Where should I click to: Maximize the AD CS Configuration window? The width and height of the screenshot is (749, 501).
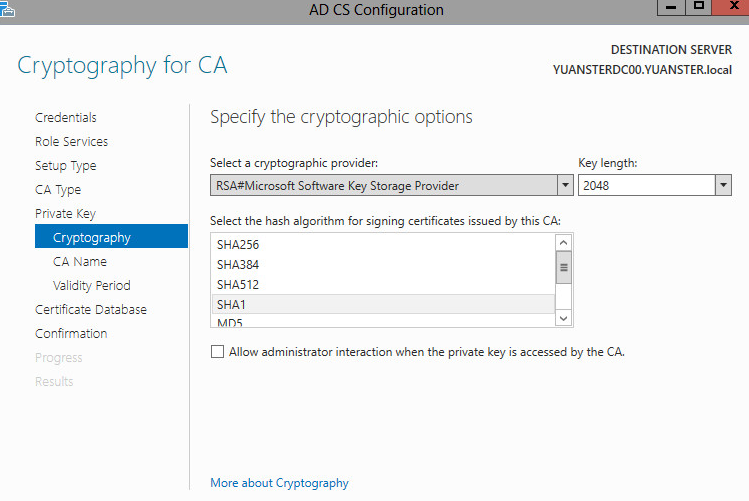point(698,7)
